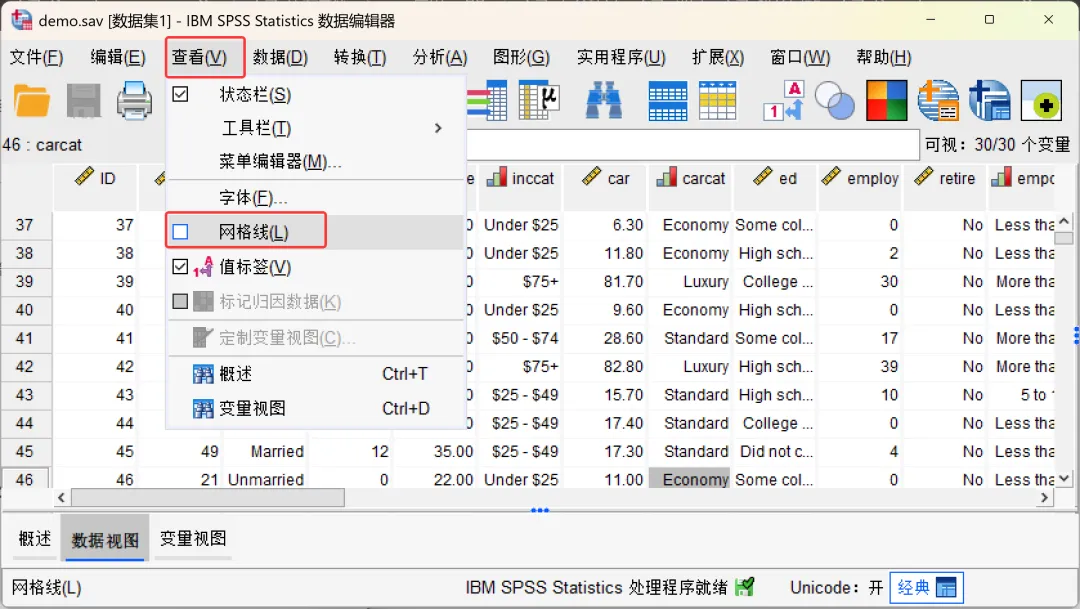Click the 82.80 car value cell
Viewport: 1080px width, 609px height.
click(606, 367)
